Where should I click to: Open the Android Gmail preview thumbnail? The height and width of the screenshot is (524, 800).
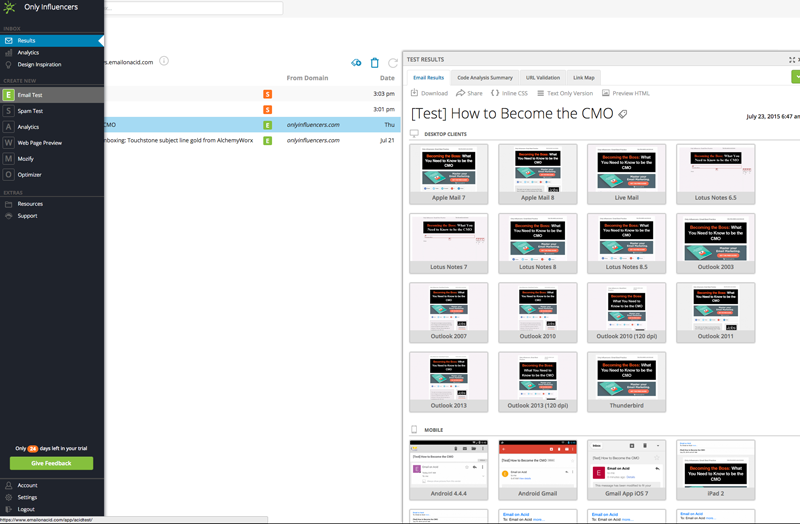[x=538, y=470]
